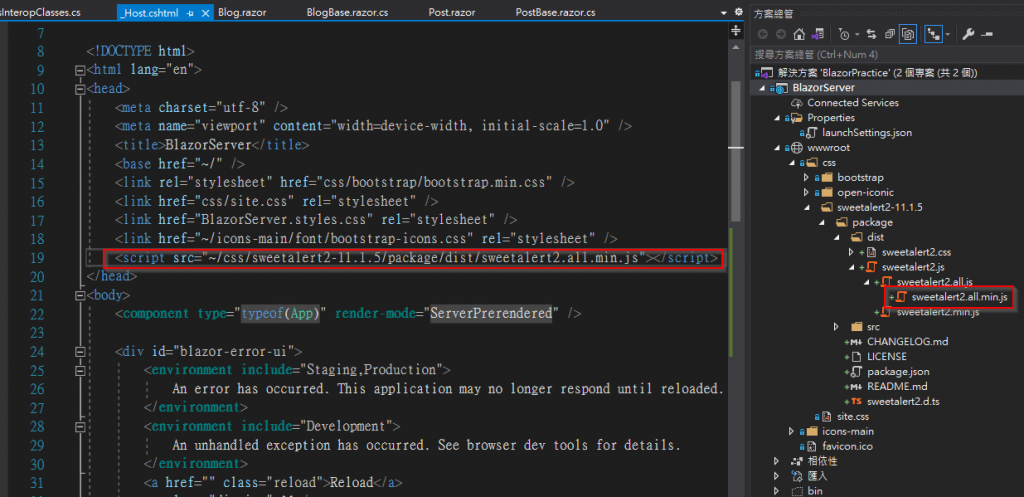Viewport: 1024px width, 497px height.
Task: Click the Back arrow in Solution Explorer toolbar
Action: point(762,34)
